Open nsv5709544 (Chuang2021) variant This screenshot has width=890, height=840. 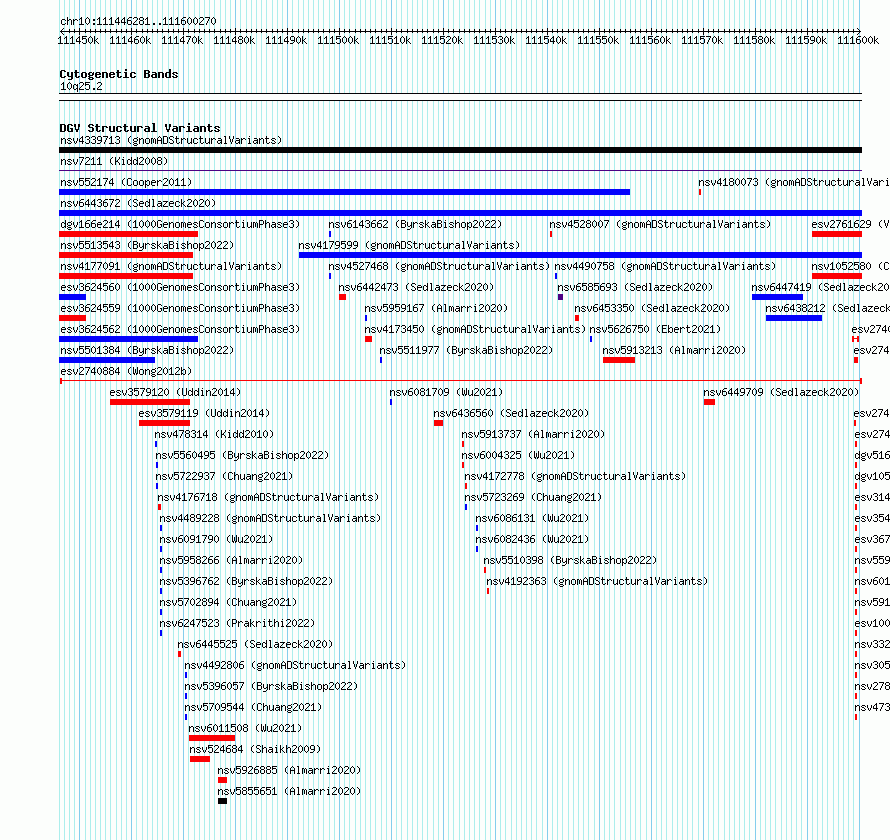pos(253,707)
